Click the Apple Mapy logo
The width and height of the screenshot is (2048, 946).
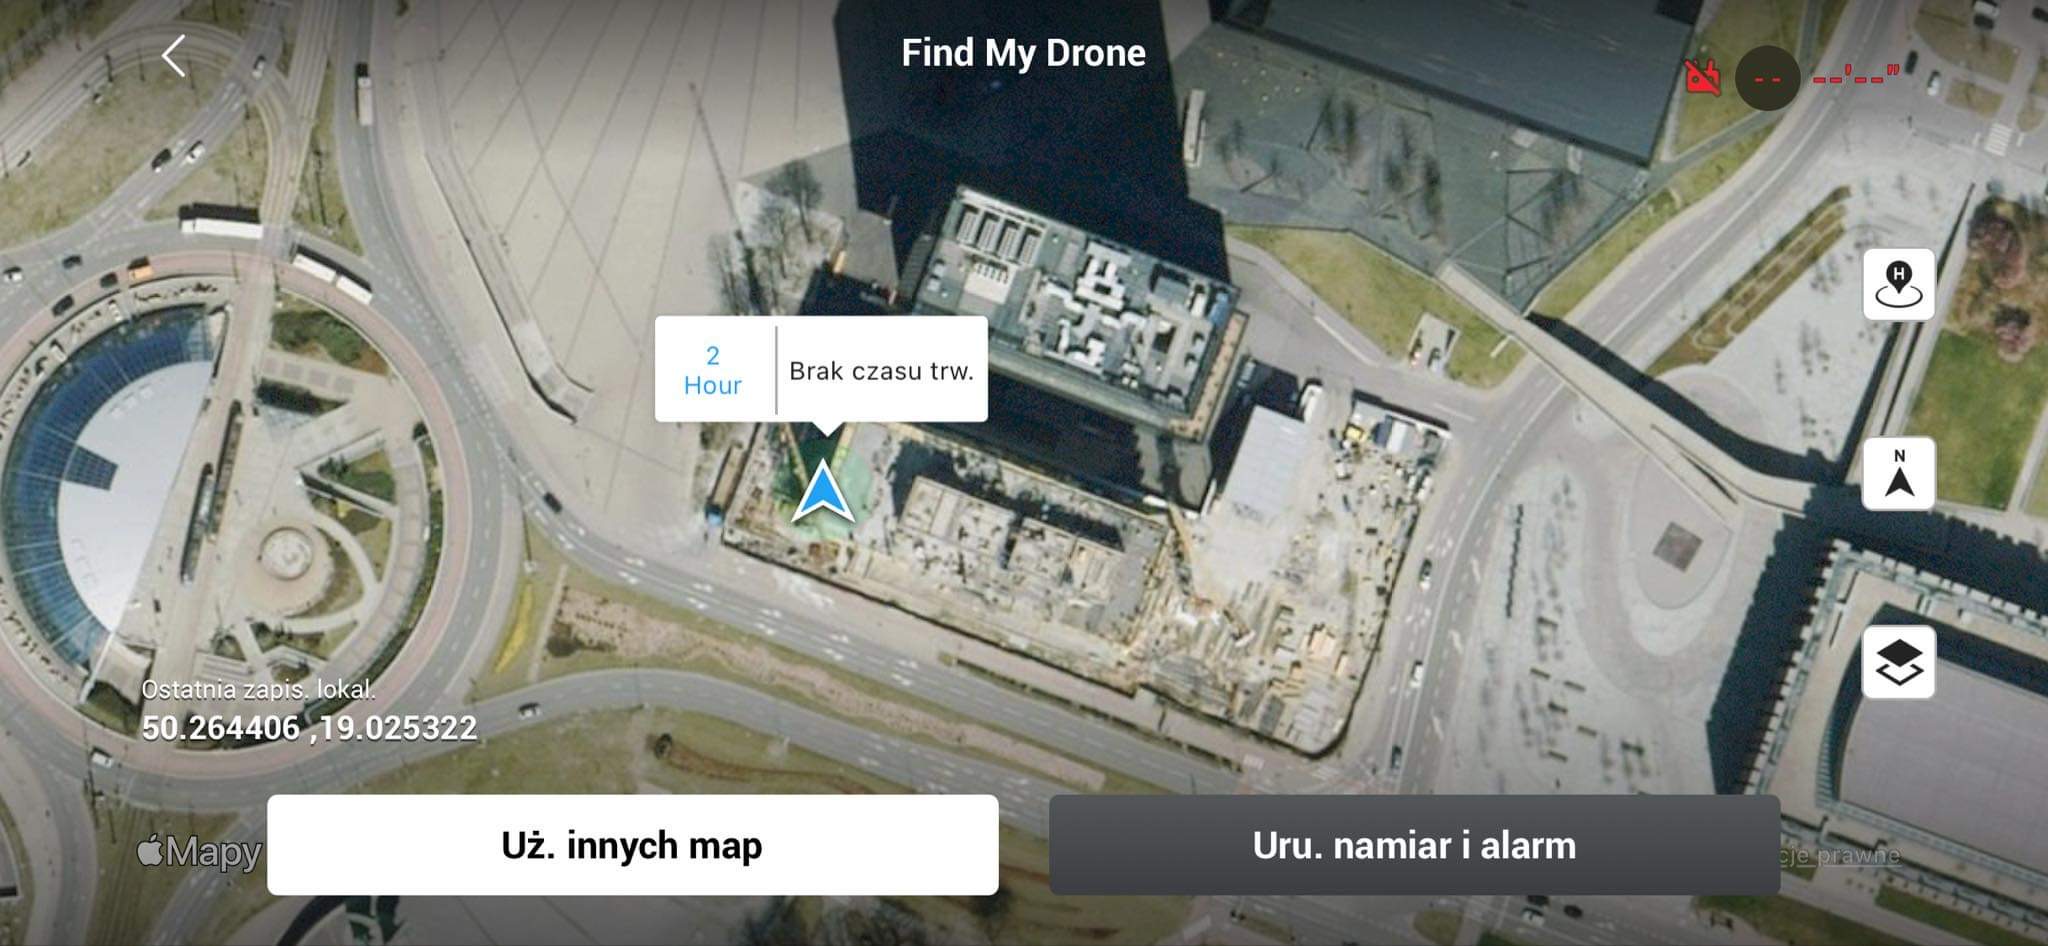tap(199, 852)
